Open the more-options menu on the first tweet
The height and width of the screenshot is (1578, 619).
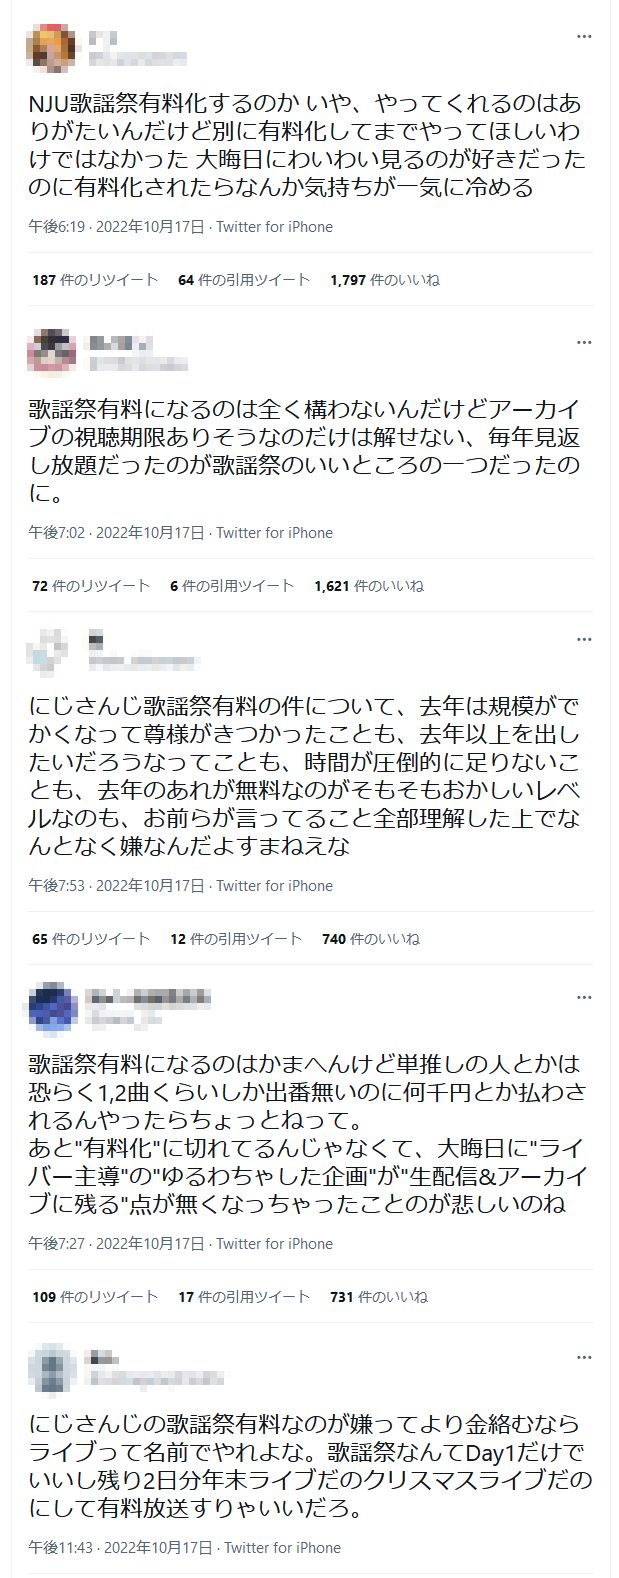(x=583, y=36)
